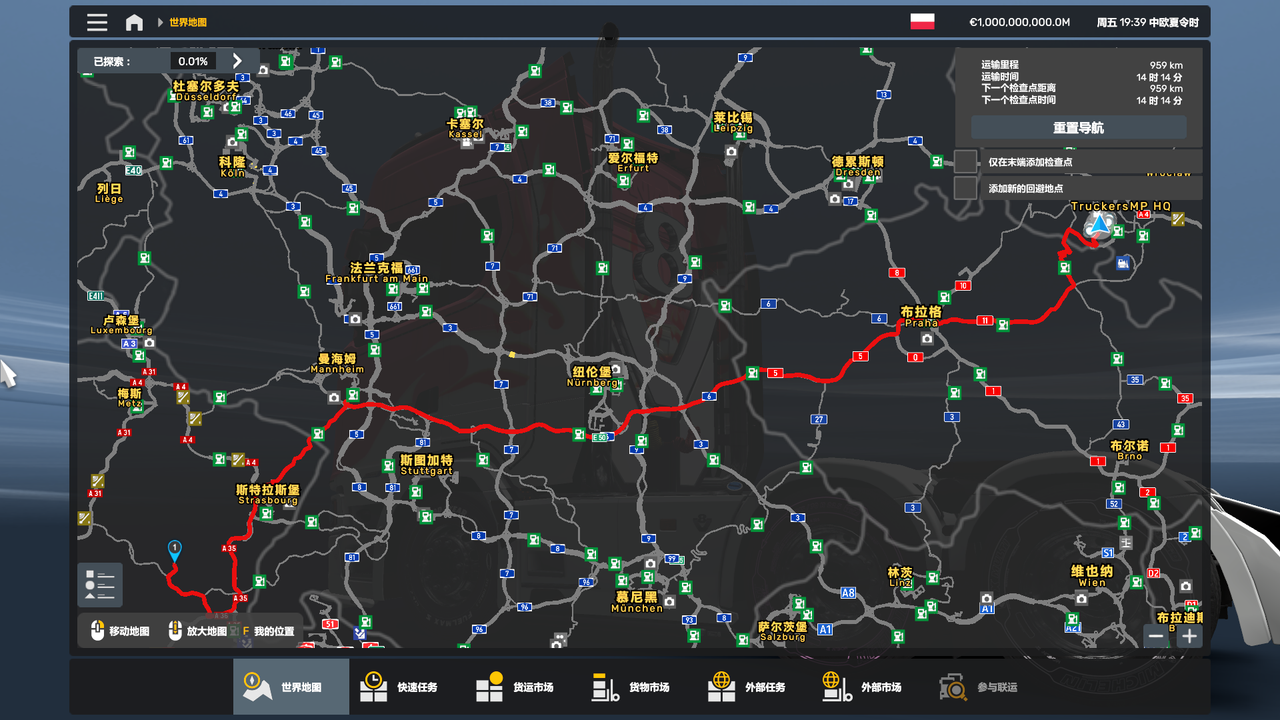Open the hamburger main menu
The height and width of the screenshot is (720, 1280).
coord(97,22)
